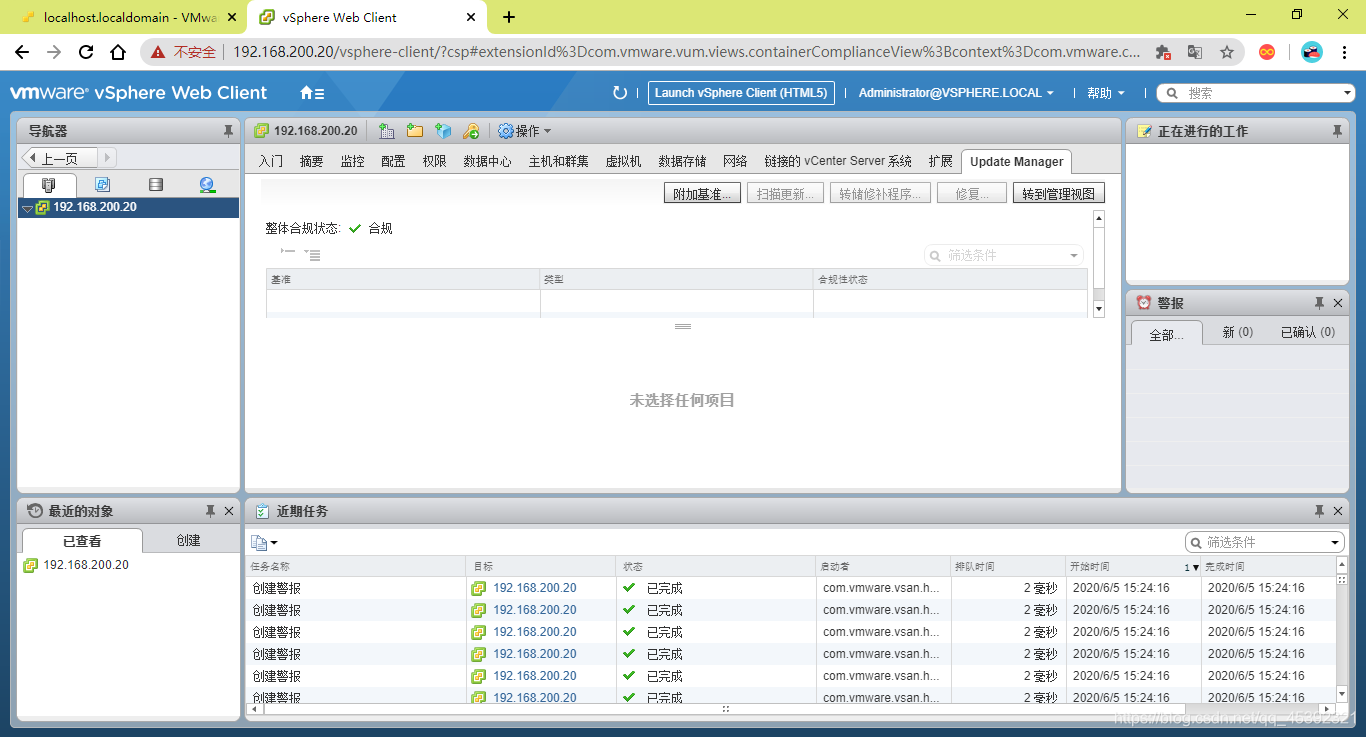Sort tasks by 开始时间 column header
The height and width of the screenshot is (737, 1366).
pyautogui.click(x=1133, y=567)
